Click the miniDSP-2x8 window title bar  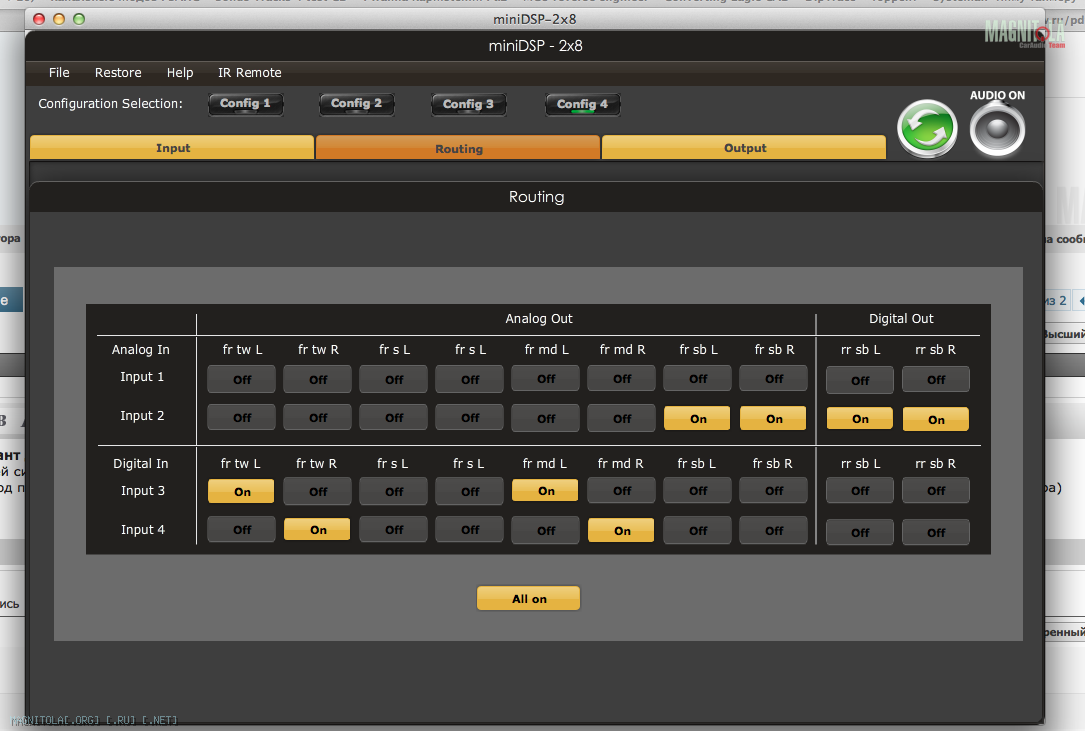pos(535,19)
